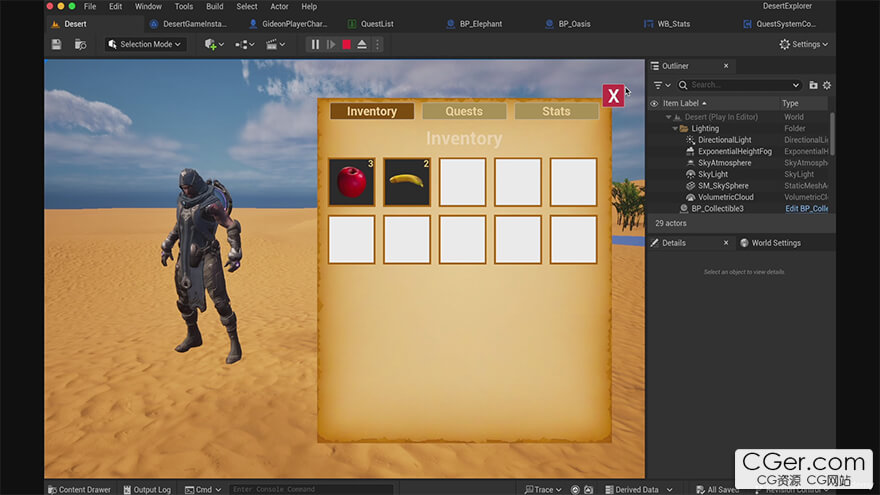The image size is (880, 495).
Task: Open the Edit BP_Colle... blueprint link
Action: click(x=806, y=209)
